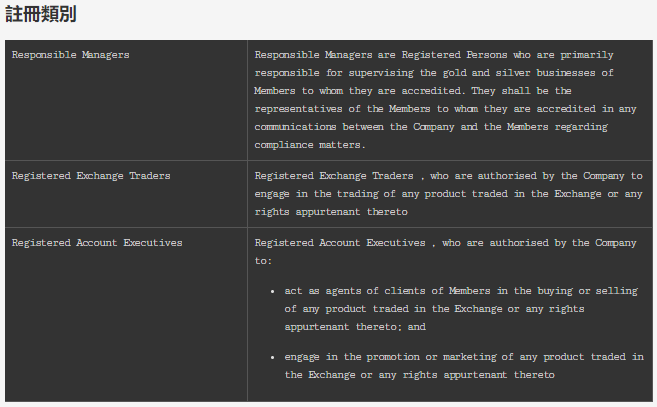Select the Responsible Managers row label
Image resolution: width=657 pixels, height=407 pixels.
(70, 55)
